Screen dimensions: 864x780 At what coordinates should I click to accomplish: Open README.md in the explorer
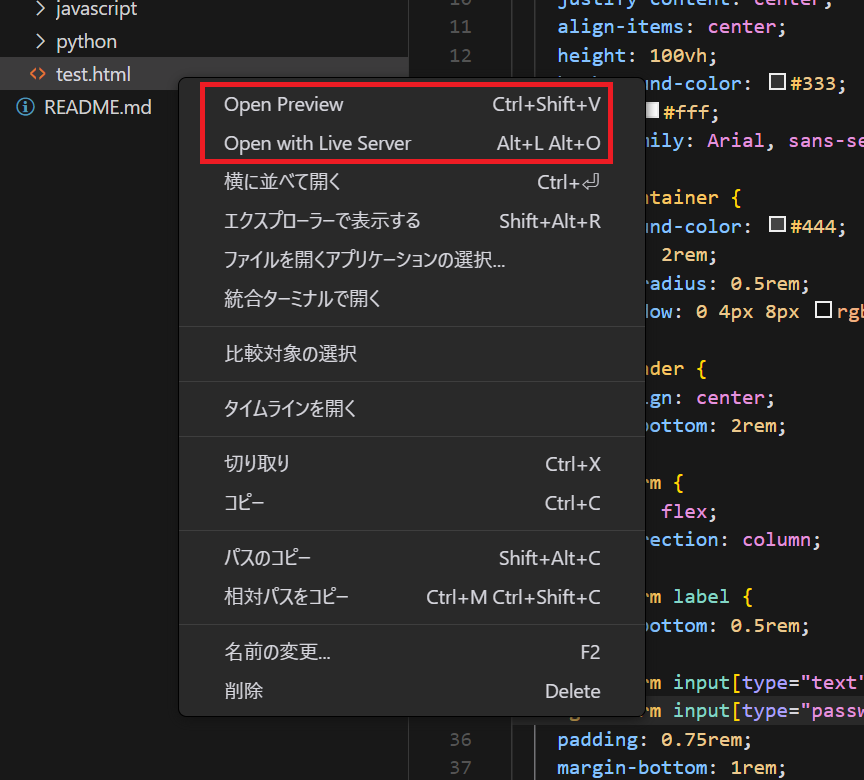[x=89, y=107]
